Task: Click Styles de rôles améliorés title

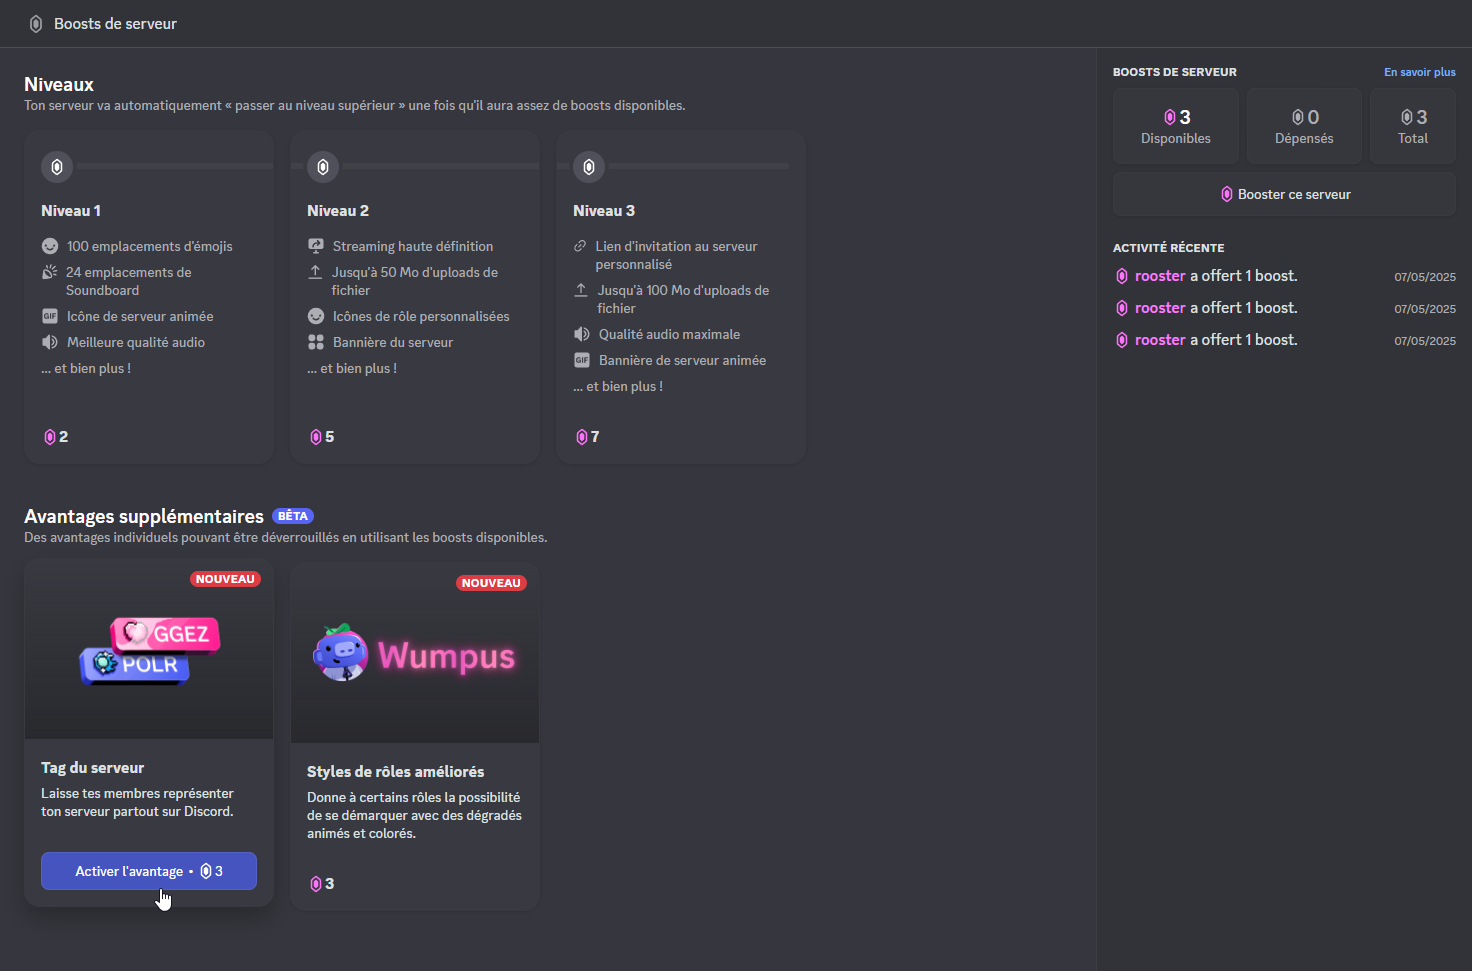Action: (x=395, y=772)
